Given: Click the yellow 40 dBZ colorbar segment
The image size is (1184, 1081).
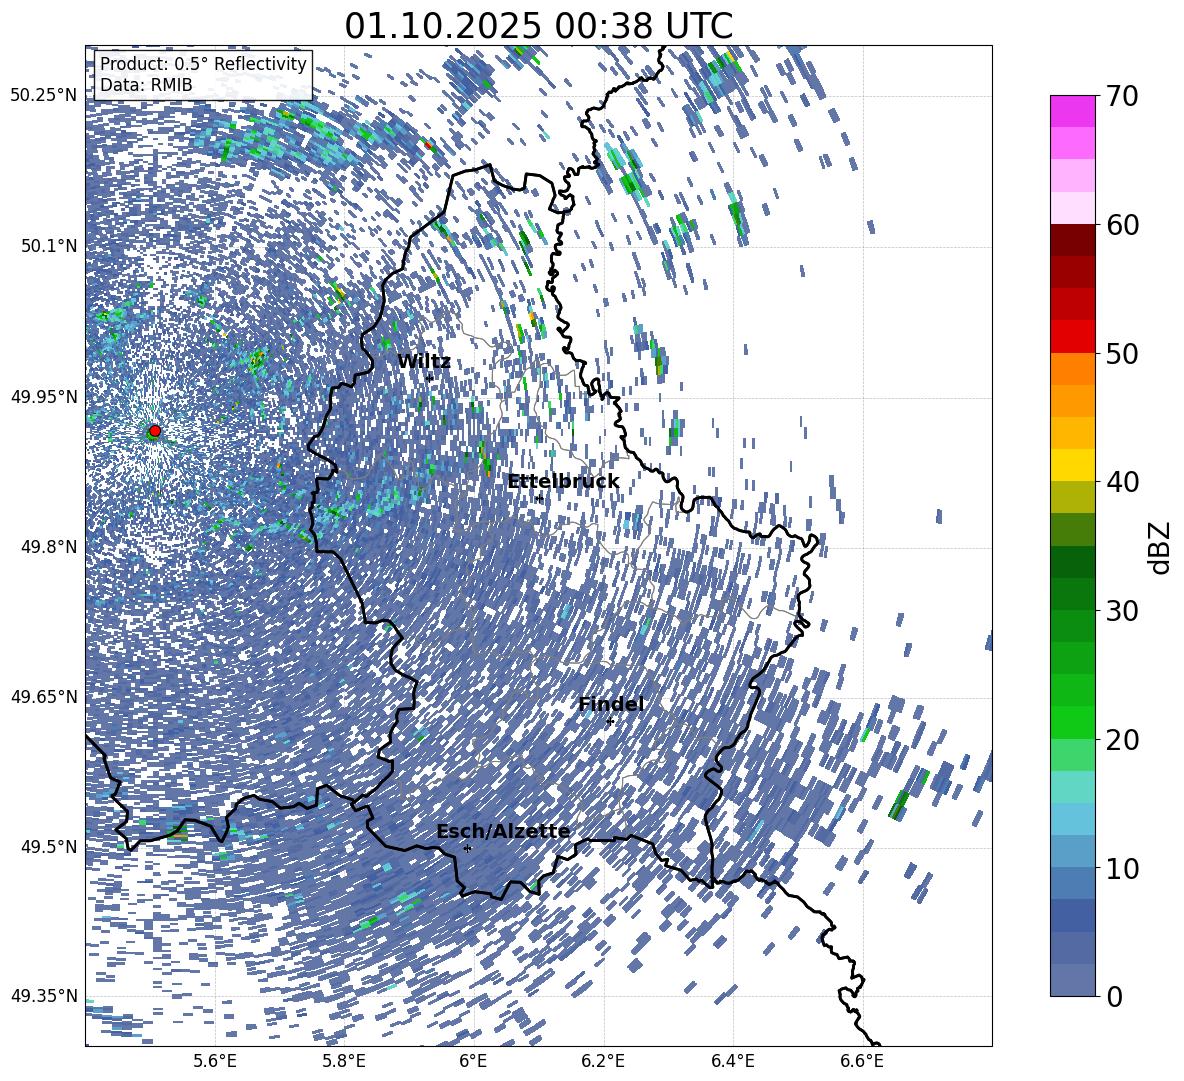Looking at the screenshot, I should point(1072,465).
